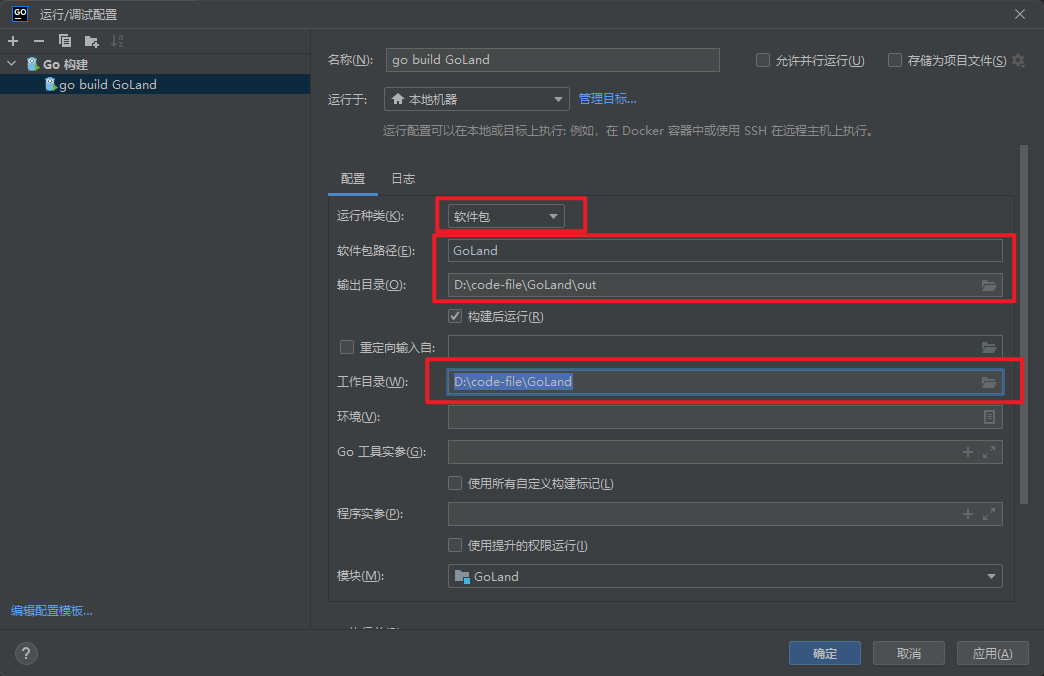
Task: Open settings gear for stored project file
Action: pyautogui.click(x=1018, y=61)
